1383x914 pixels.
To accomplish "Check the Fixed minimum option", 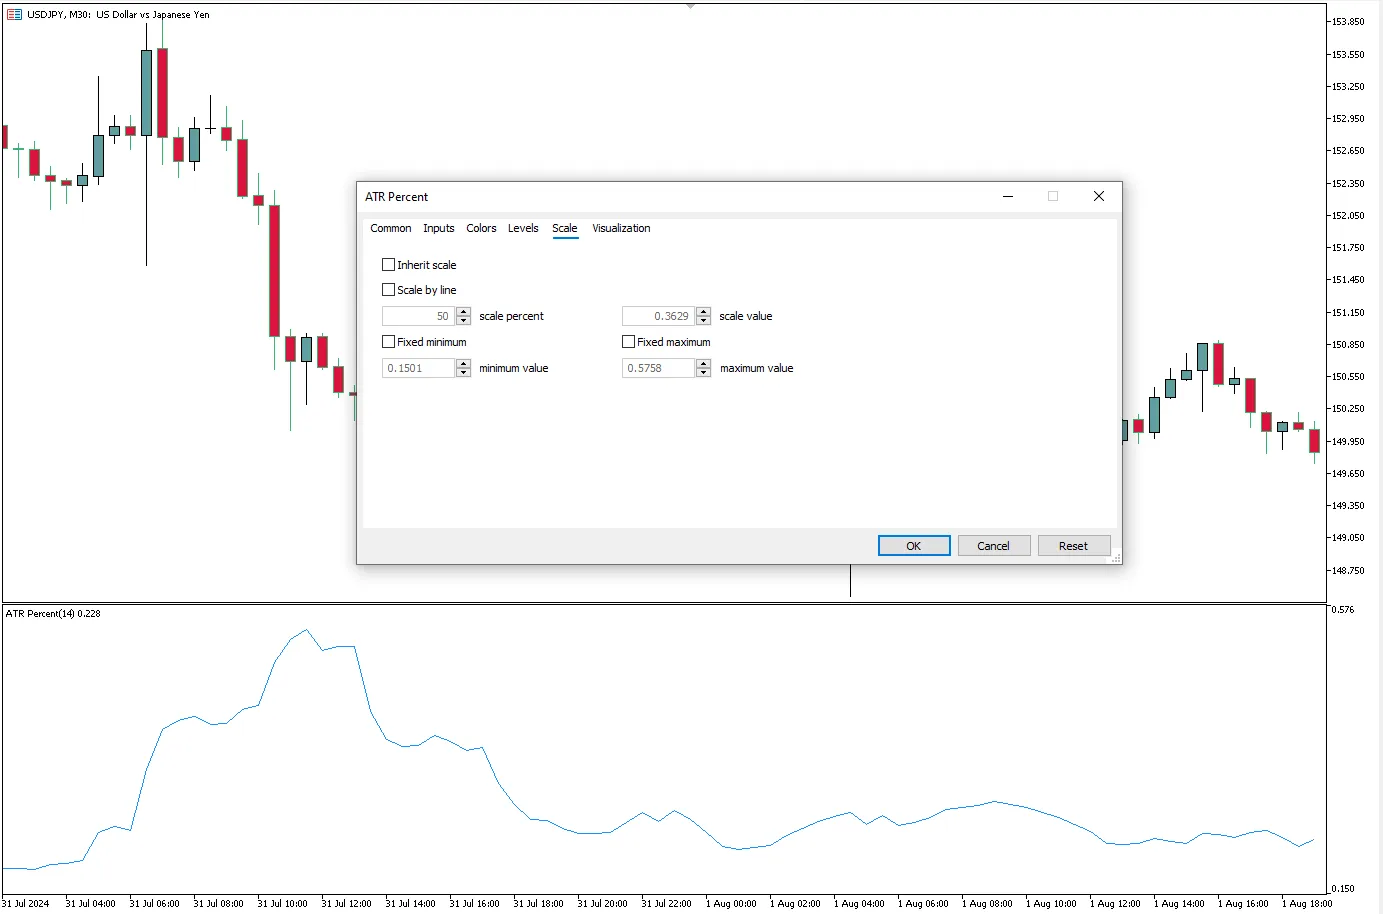I will pos(389,342).
